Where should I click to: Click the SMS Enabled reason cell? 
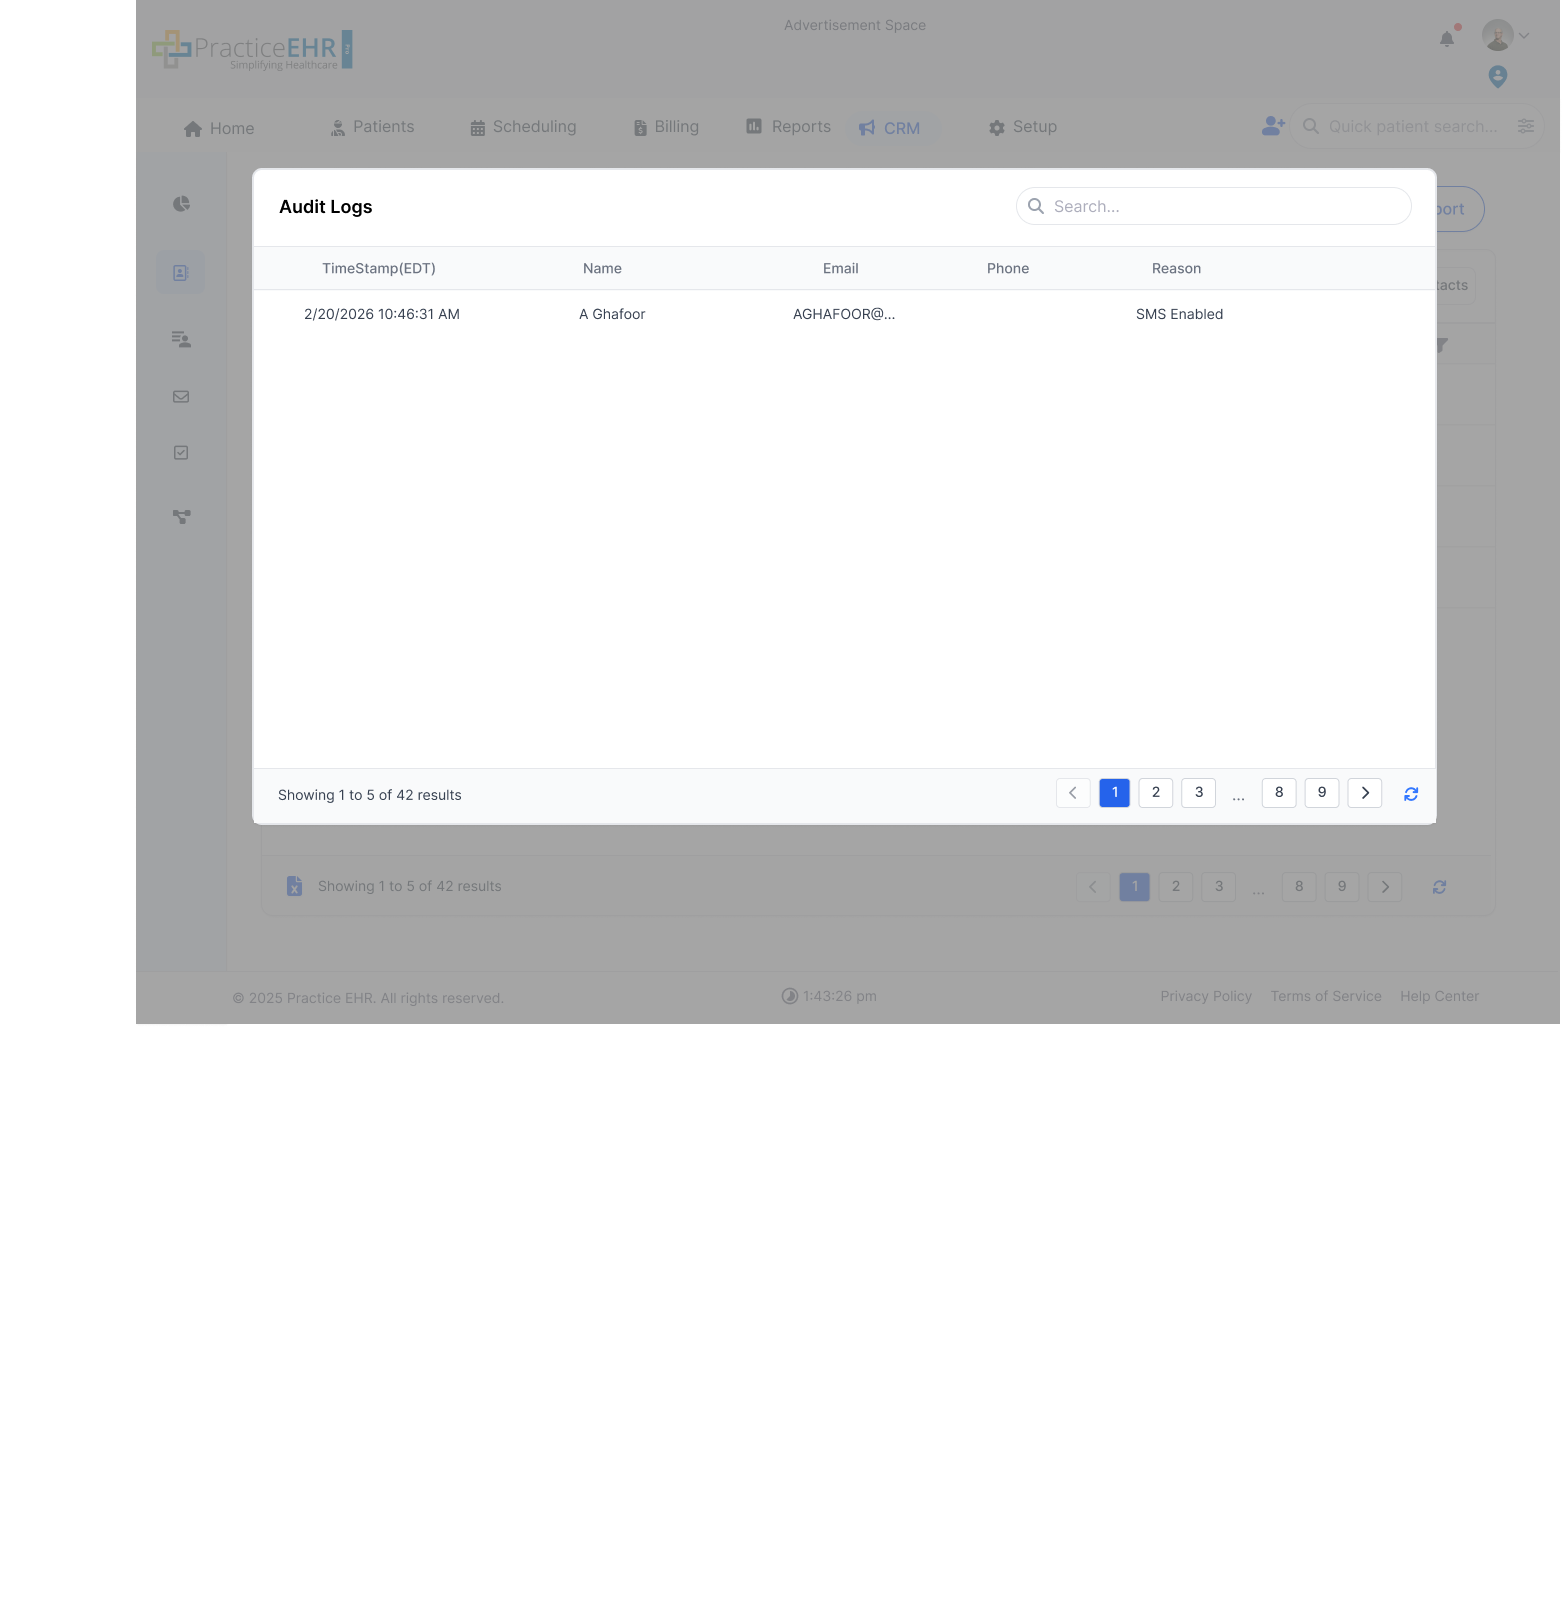pos(1179,314)
